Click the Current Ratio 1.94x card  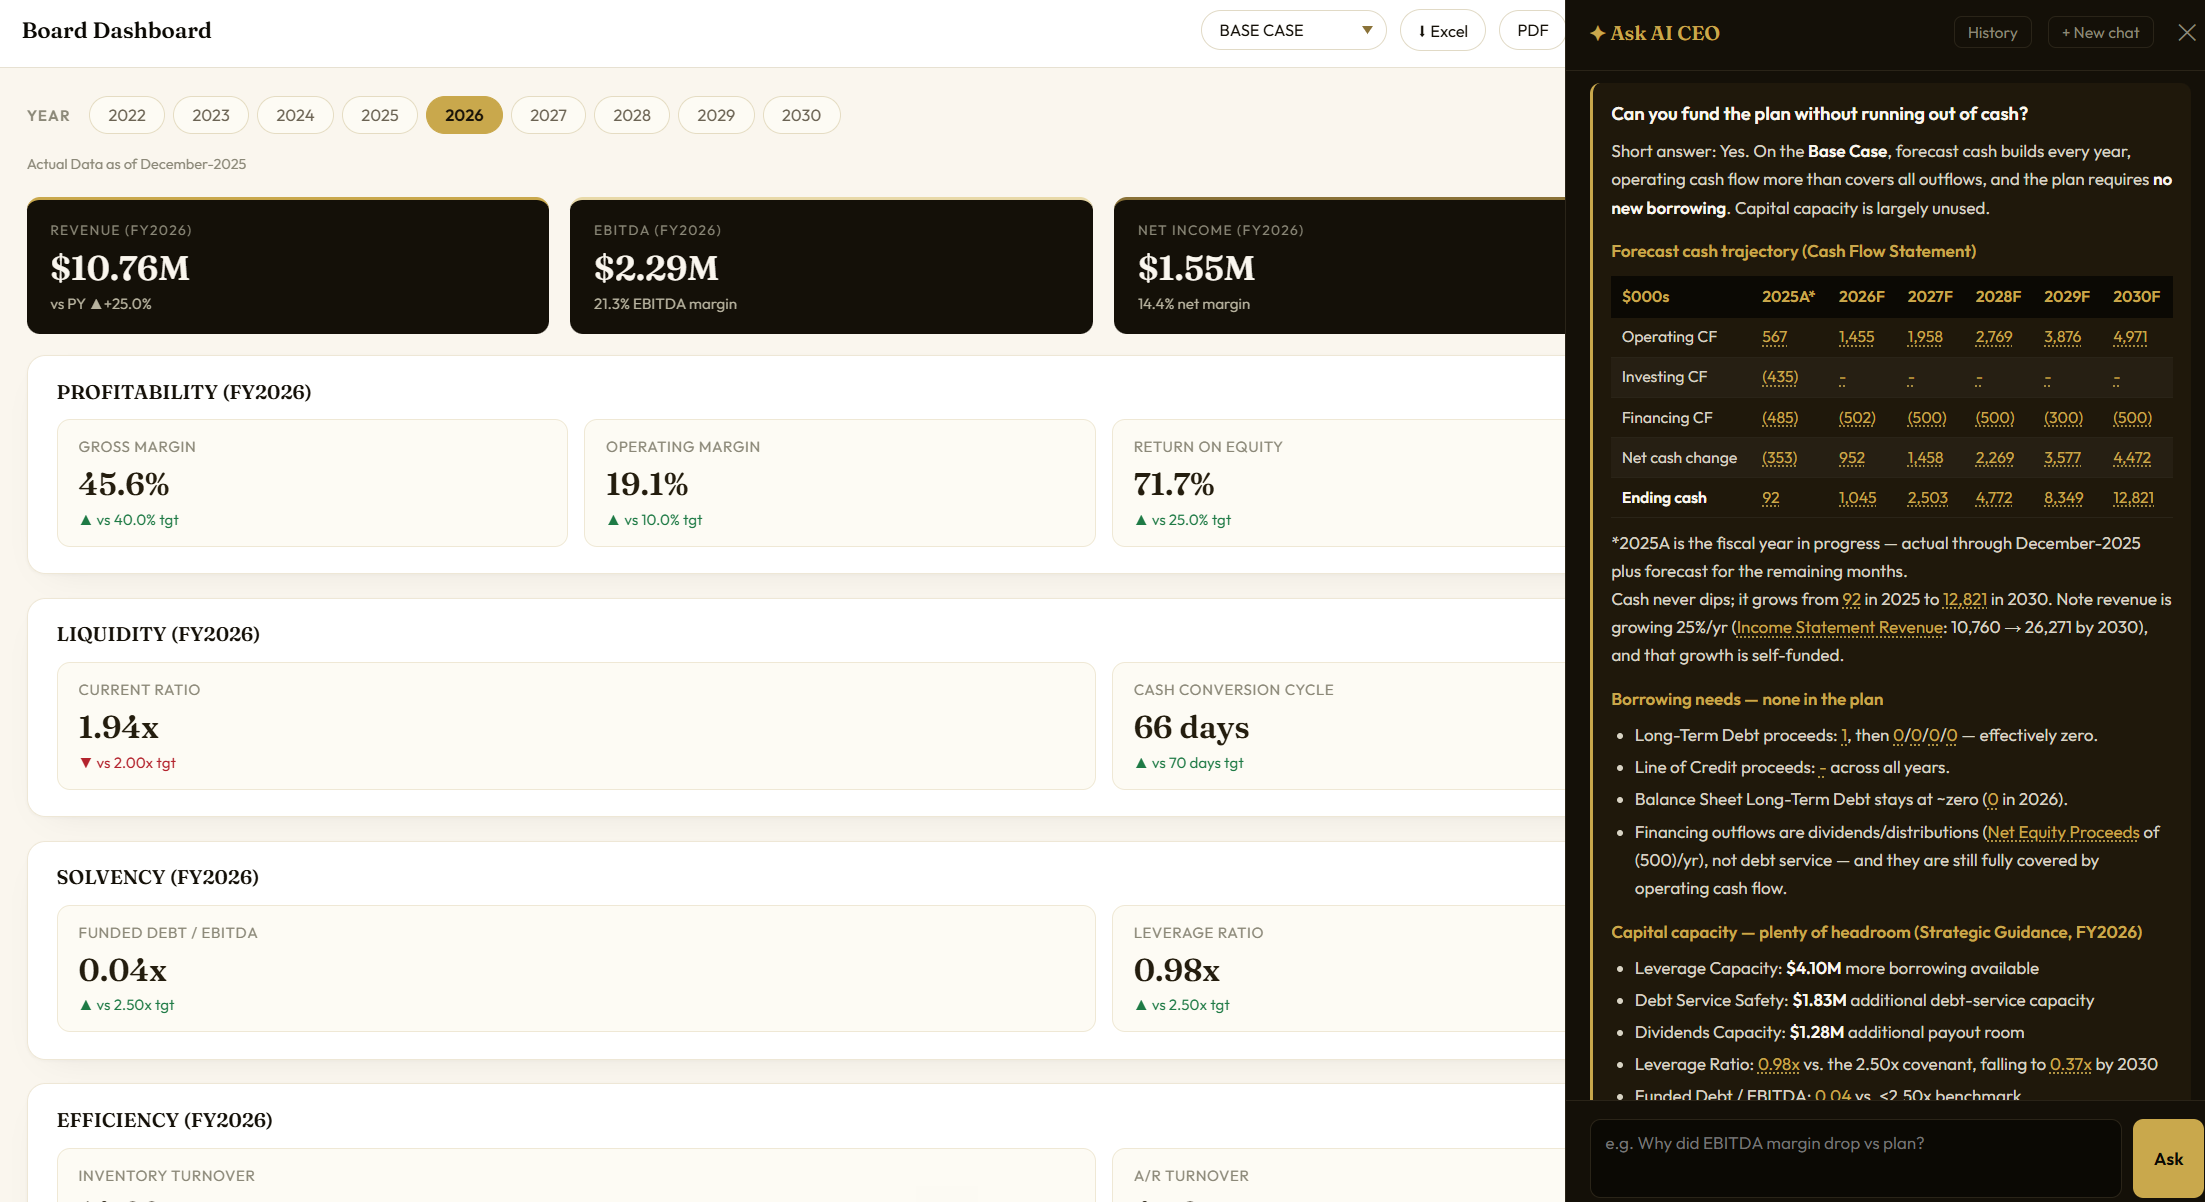coord(576,726)
